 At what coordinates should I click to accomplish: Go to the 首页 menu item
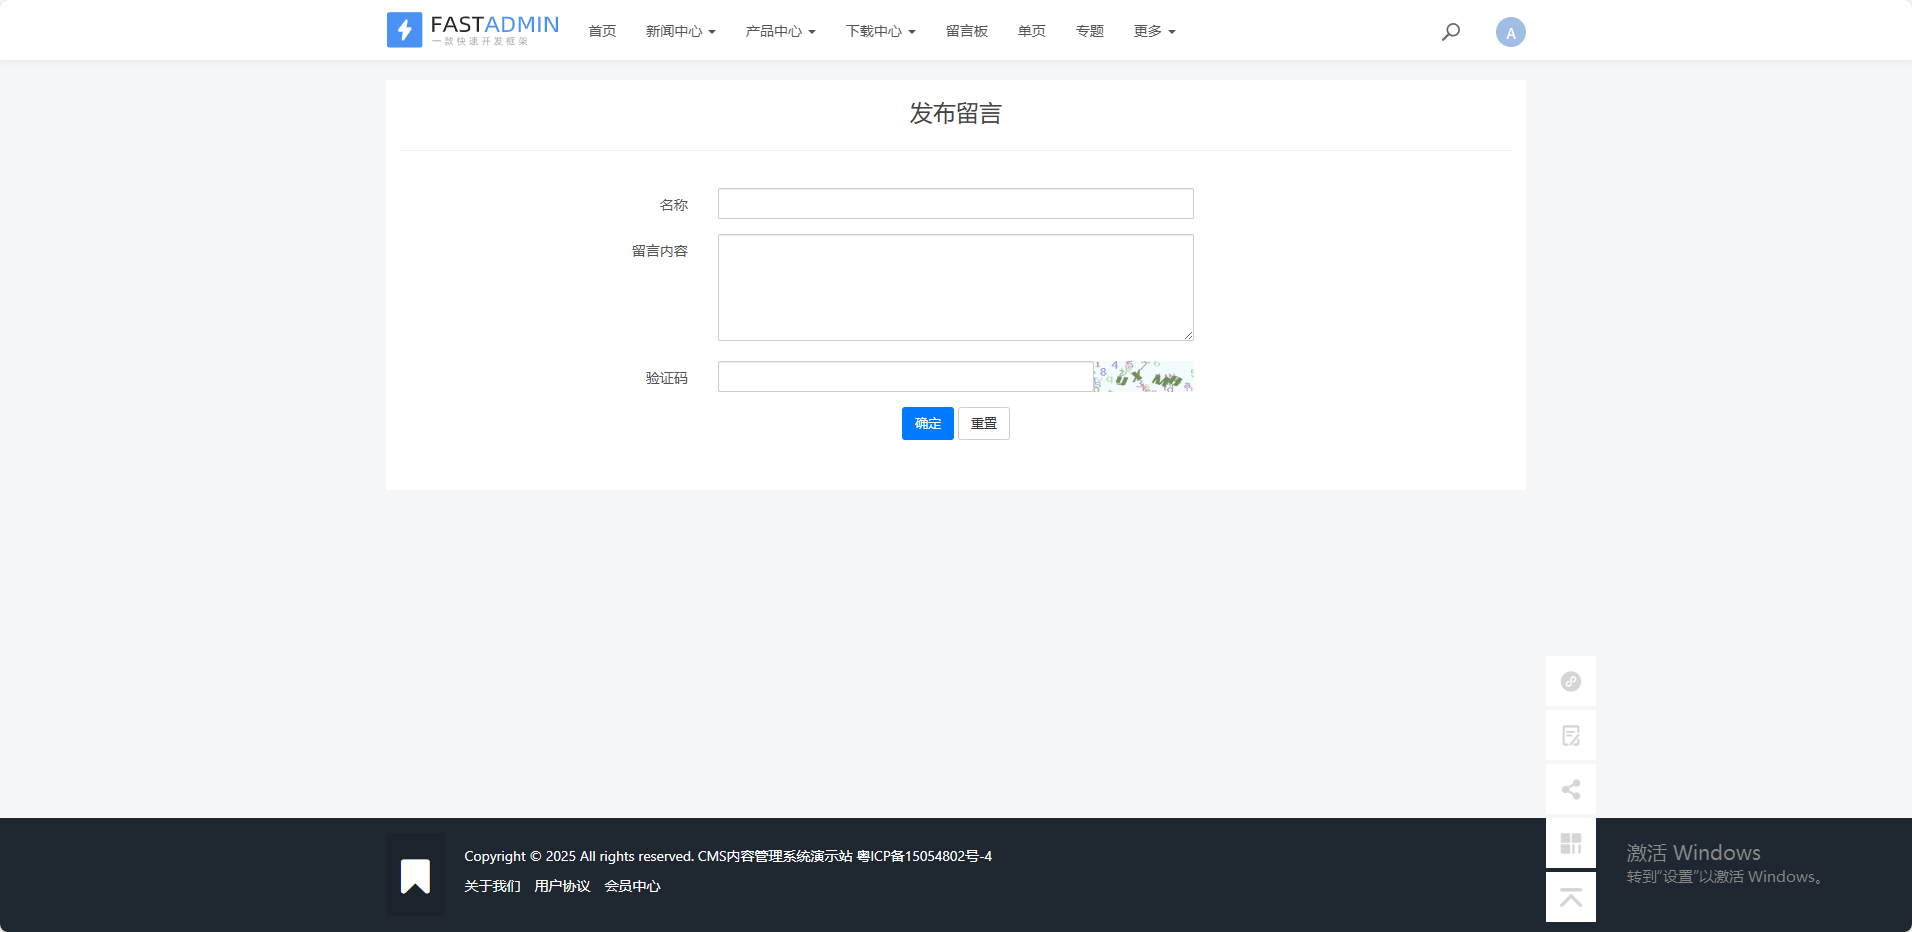602,32
